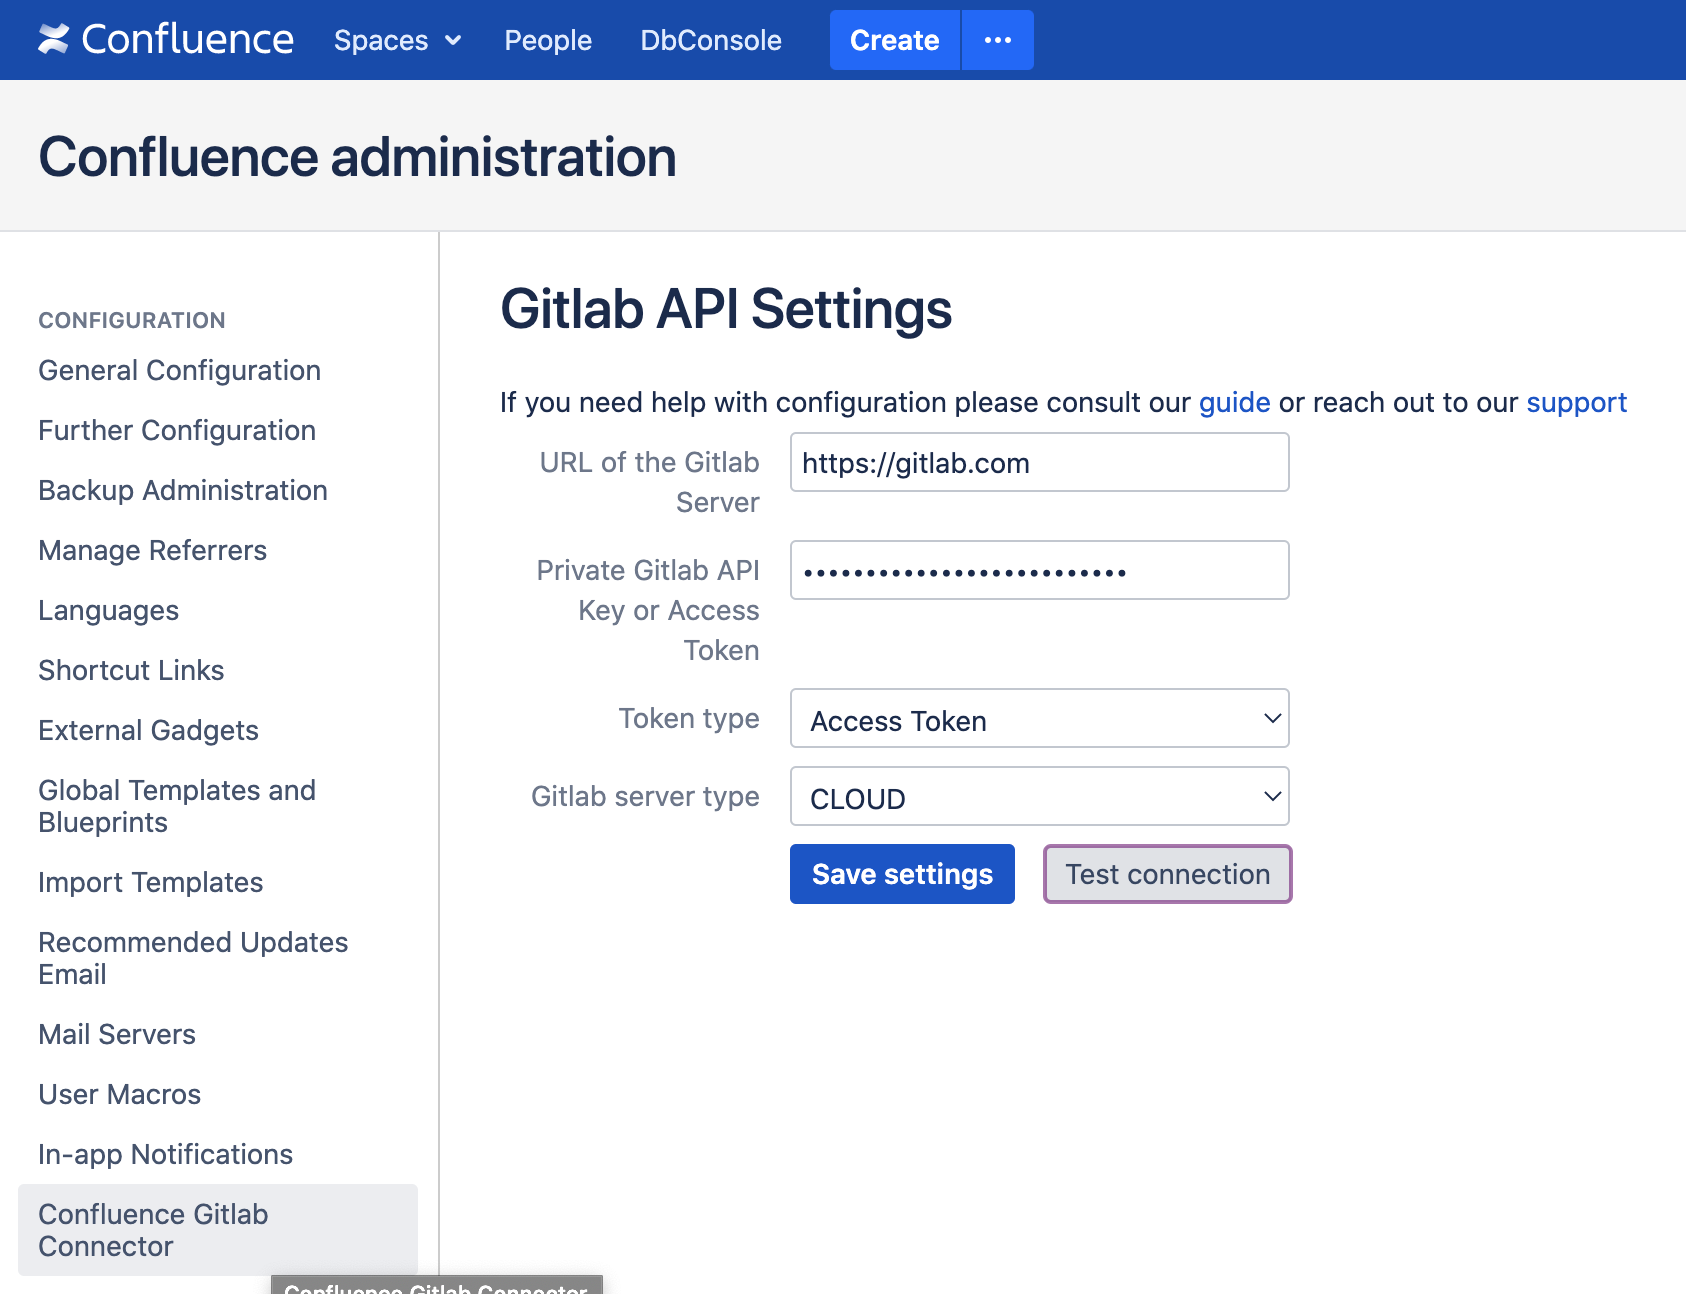Viewport: 1686px width, 1294px height.
Task: Open Backup Administration page
Action: click(182, 490)
